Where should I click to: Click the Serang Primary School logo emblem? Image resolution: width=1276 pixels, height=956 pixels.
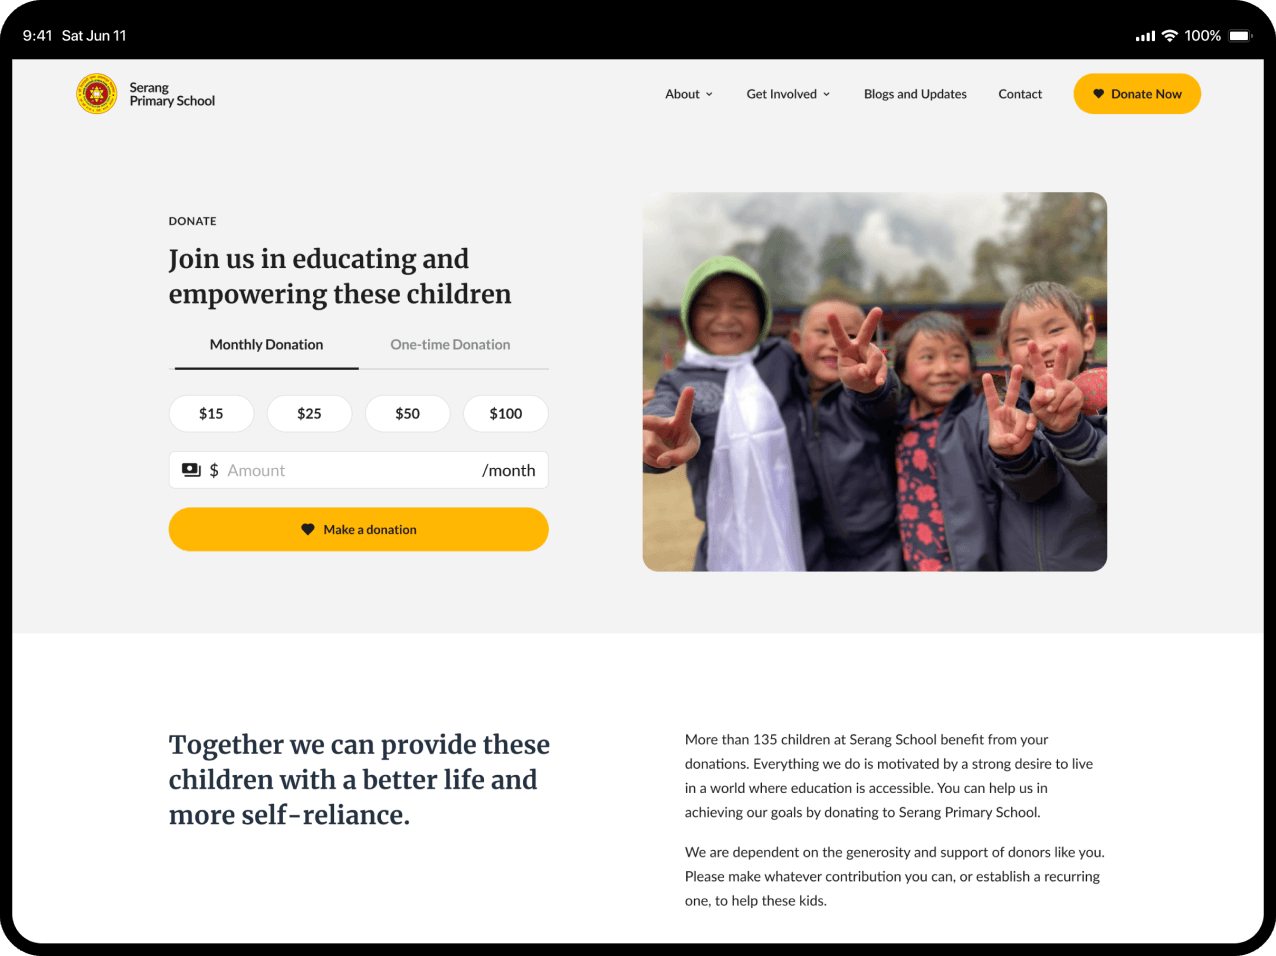97,94
